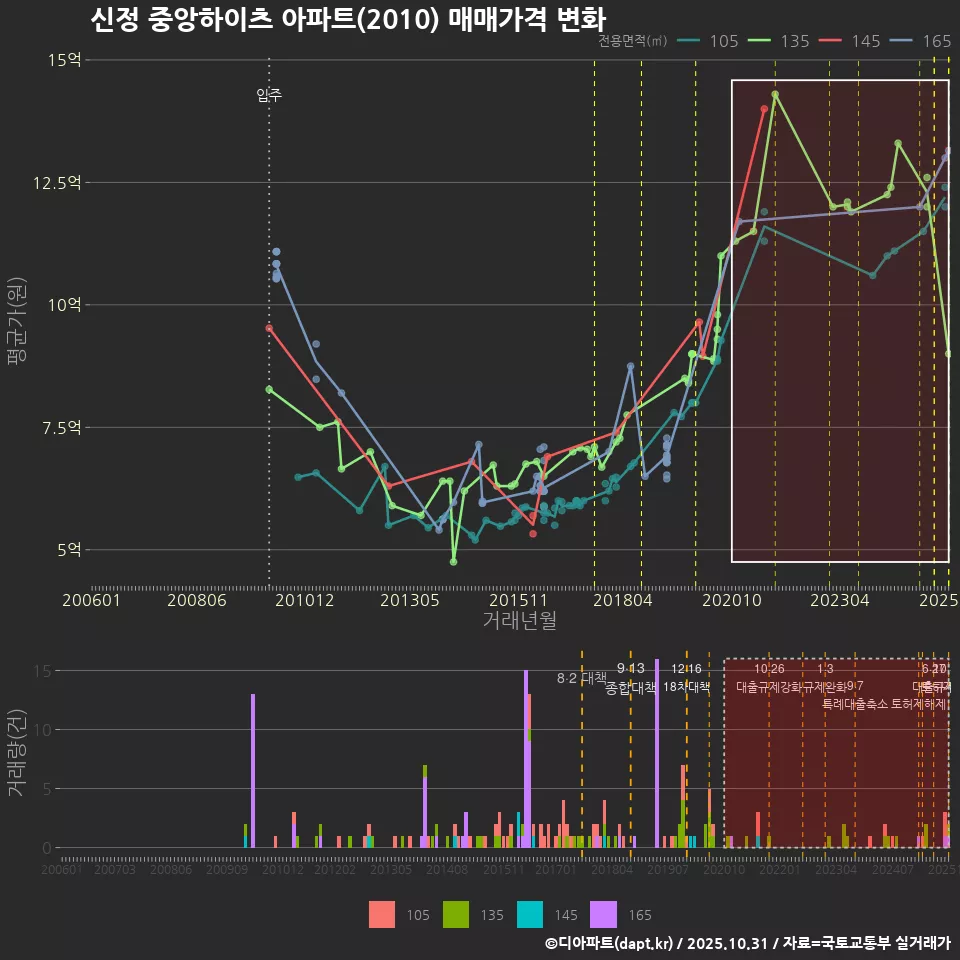Image resolution: width=960 pixels, height=960 pixels.
Task: Click the highlighted regulation region box on chart
Action: click(840, 320)
